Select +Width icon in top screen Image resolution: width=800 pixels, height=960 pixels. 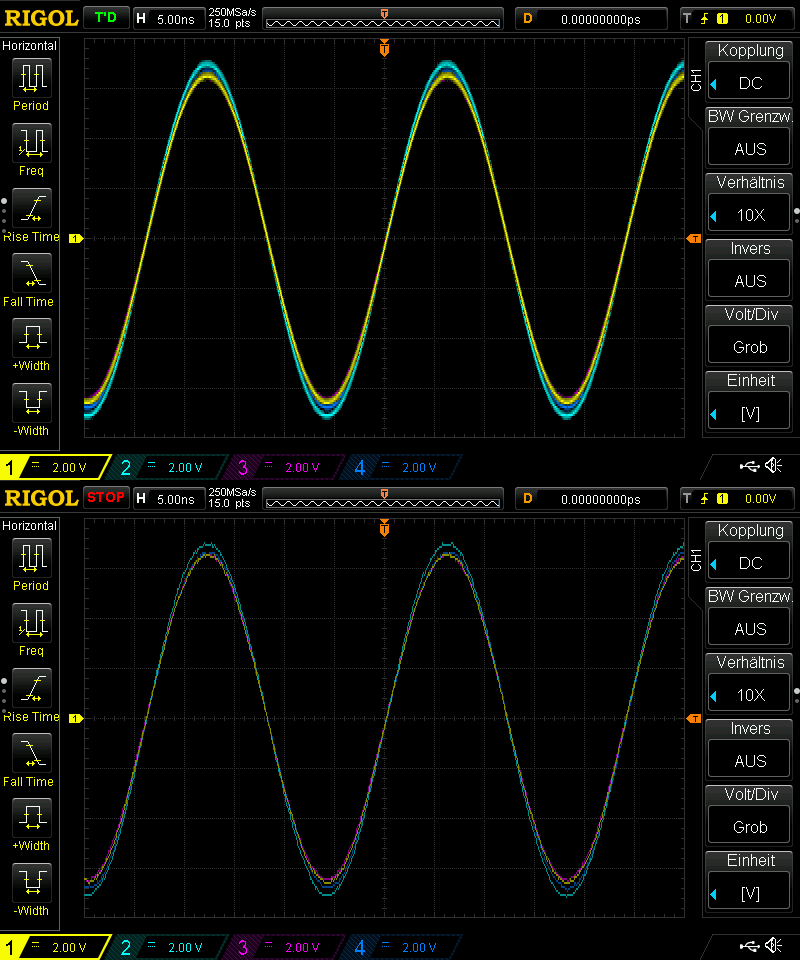(x=31, y=337)
